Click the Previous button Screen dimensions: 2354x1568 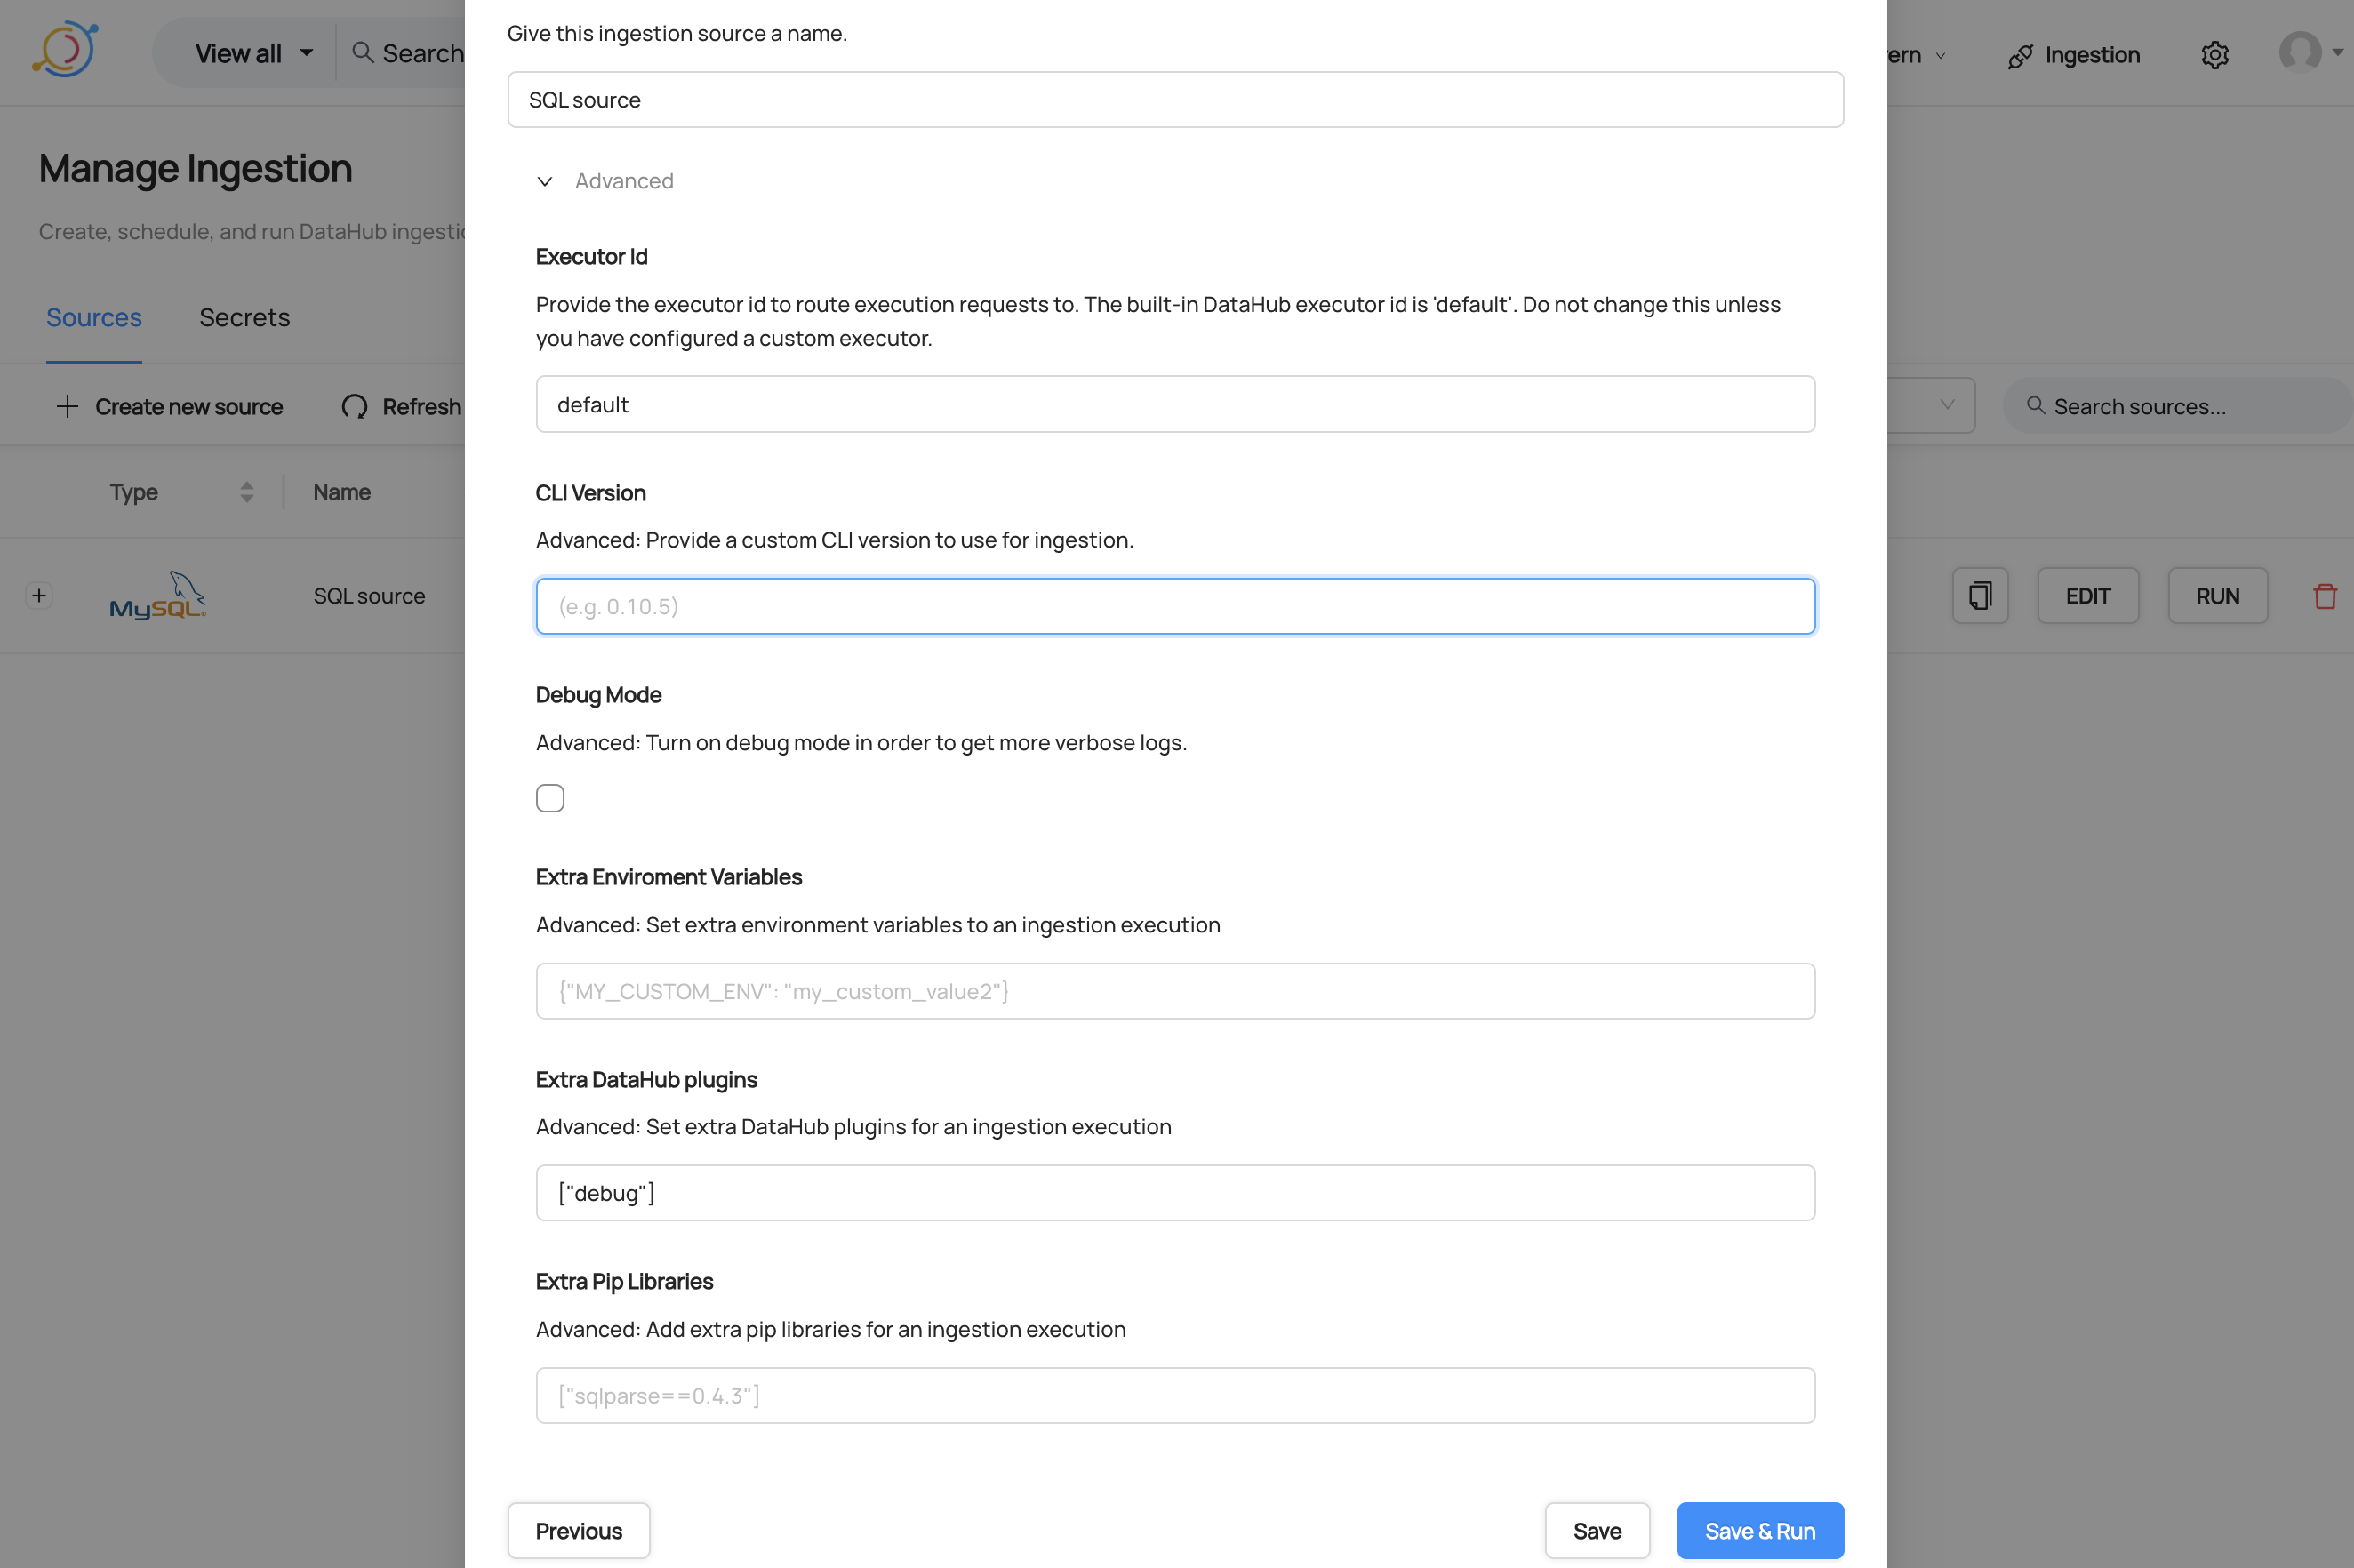[x=578, y=1530]
